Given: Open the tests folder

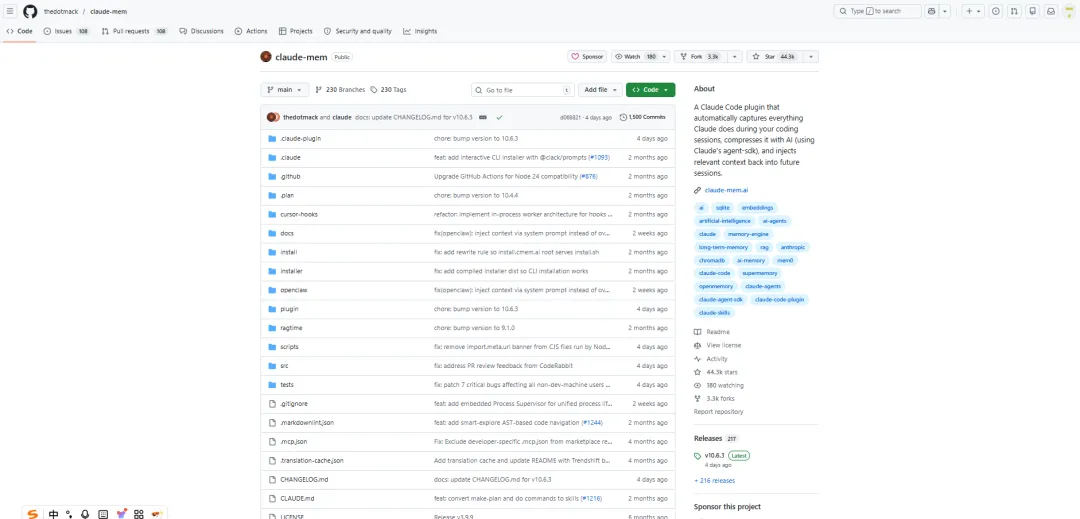Looking at the screenshot, I should 287,385.
